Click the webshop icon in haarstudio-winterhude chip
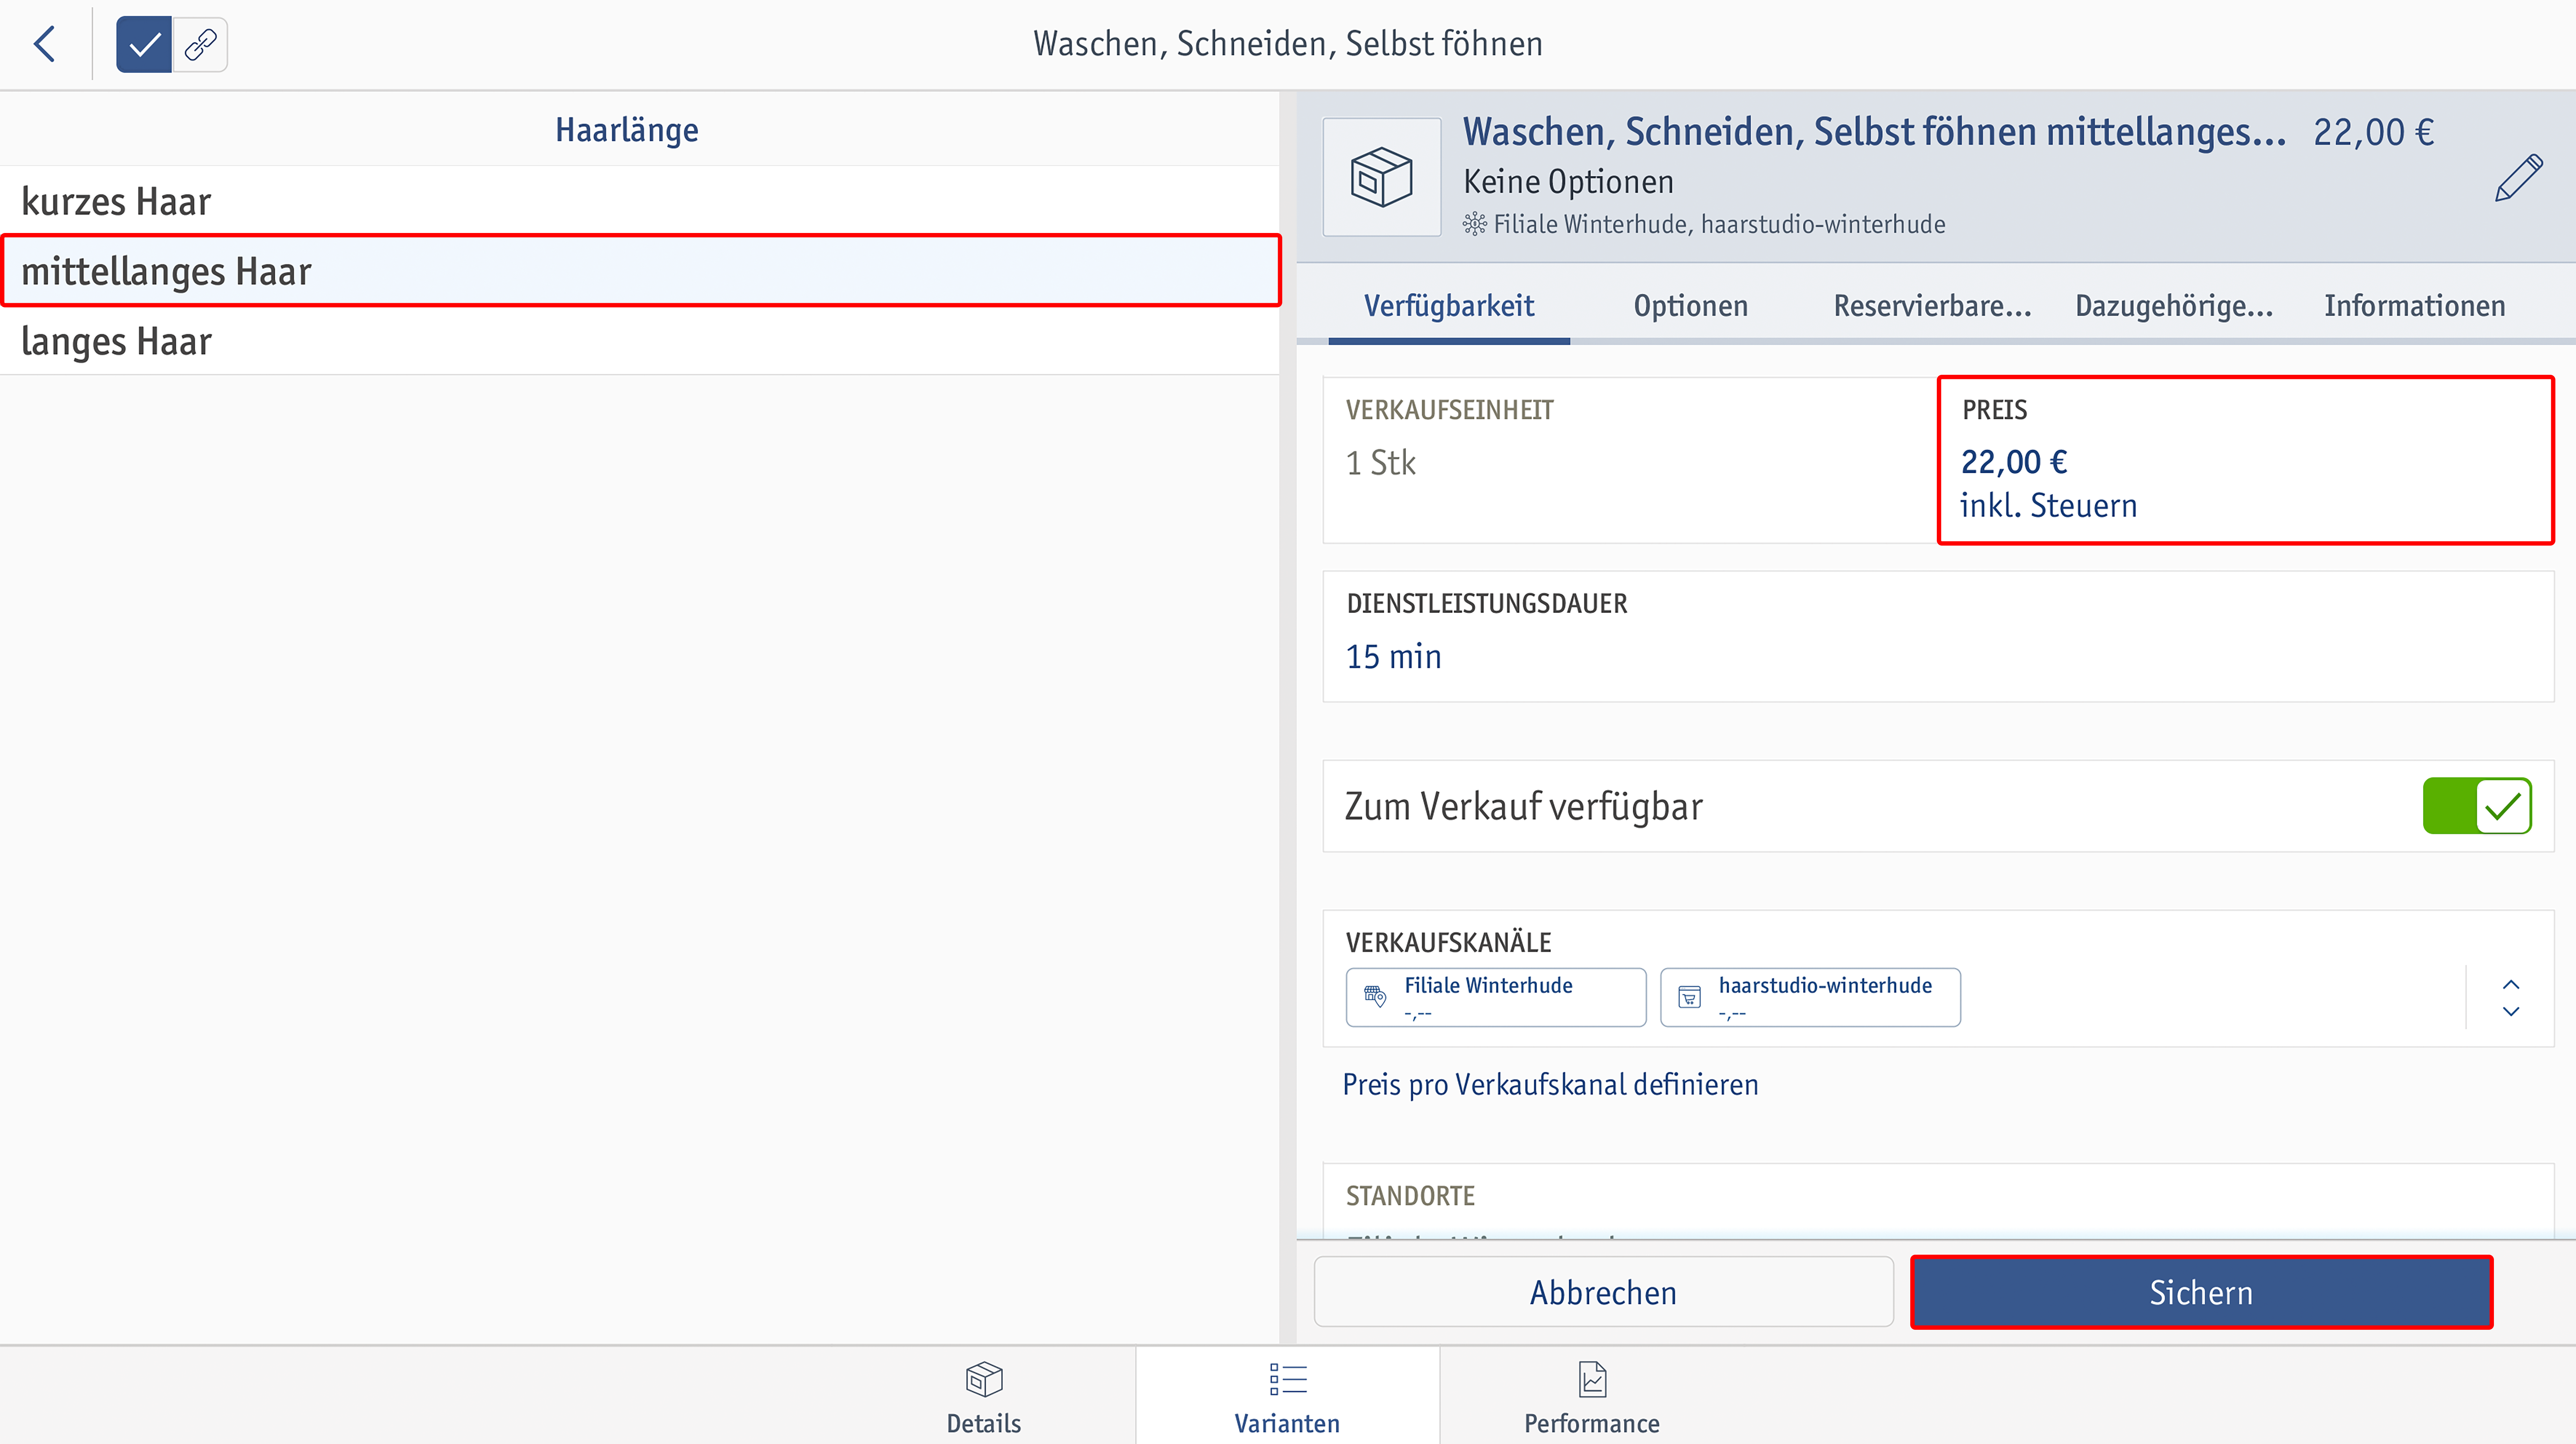The width and height of the screenshot is (2576, 1444). pyautogui.click(x=1689, y=997)
